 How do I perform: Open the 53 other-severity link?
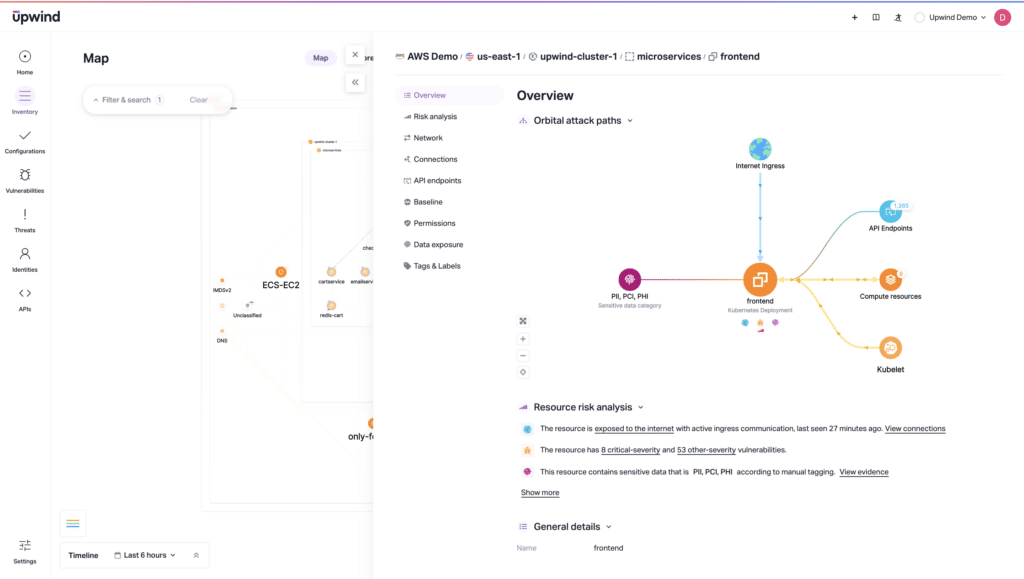[706, 450]
